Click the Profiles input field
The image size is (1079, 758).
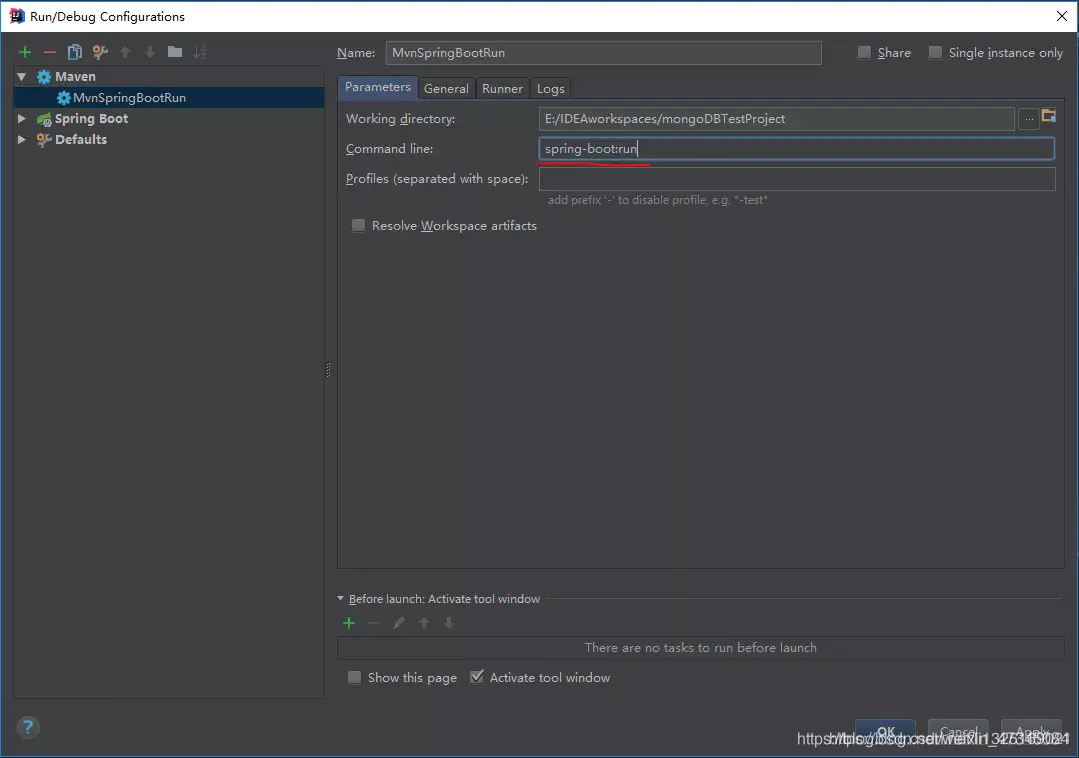[797, 179]
